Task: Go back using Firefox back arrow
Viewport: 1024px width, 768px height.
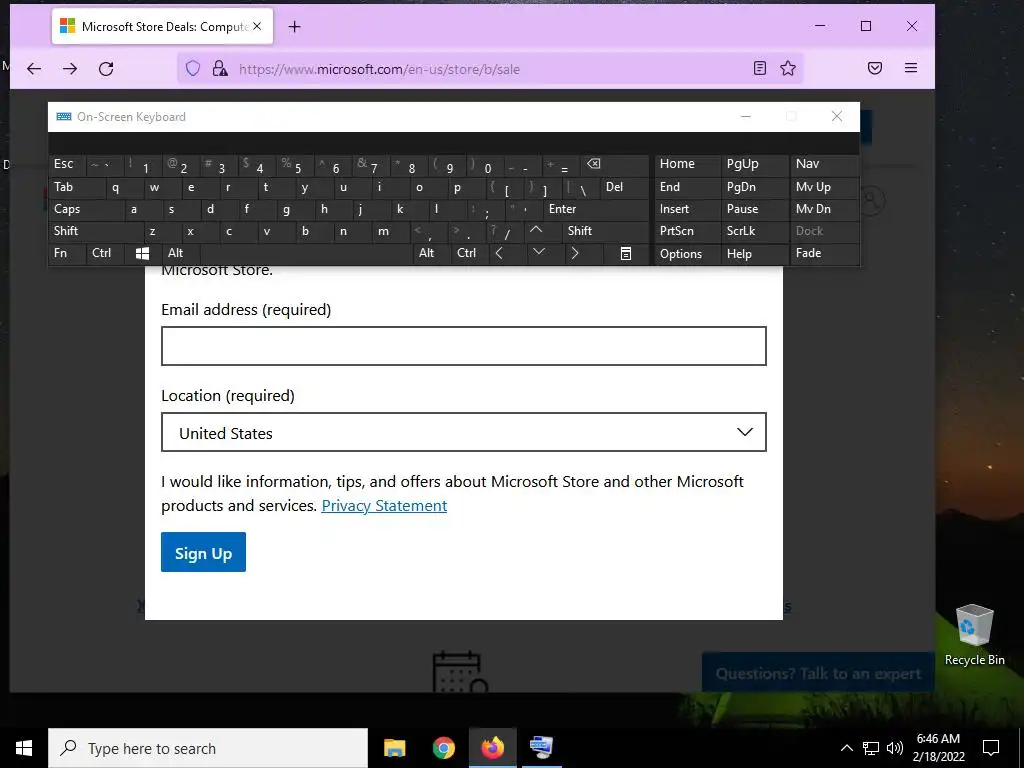Action: click(34, 69)
